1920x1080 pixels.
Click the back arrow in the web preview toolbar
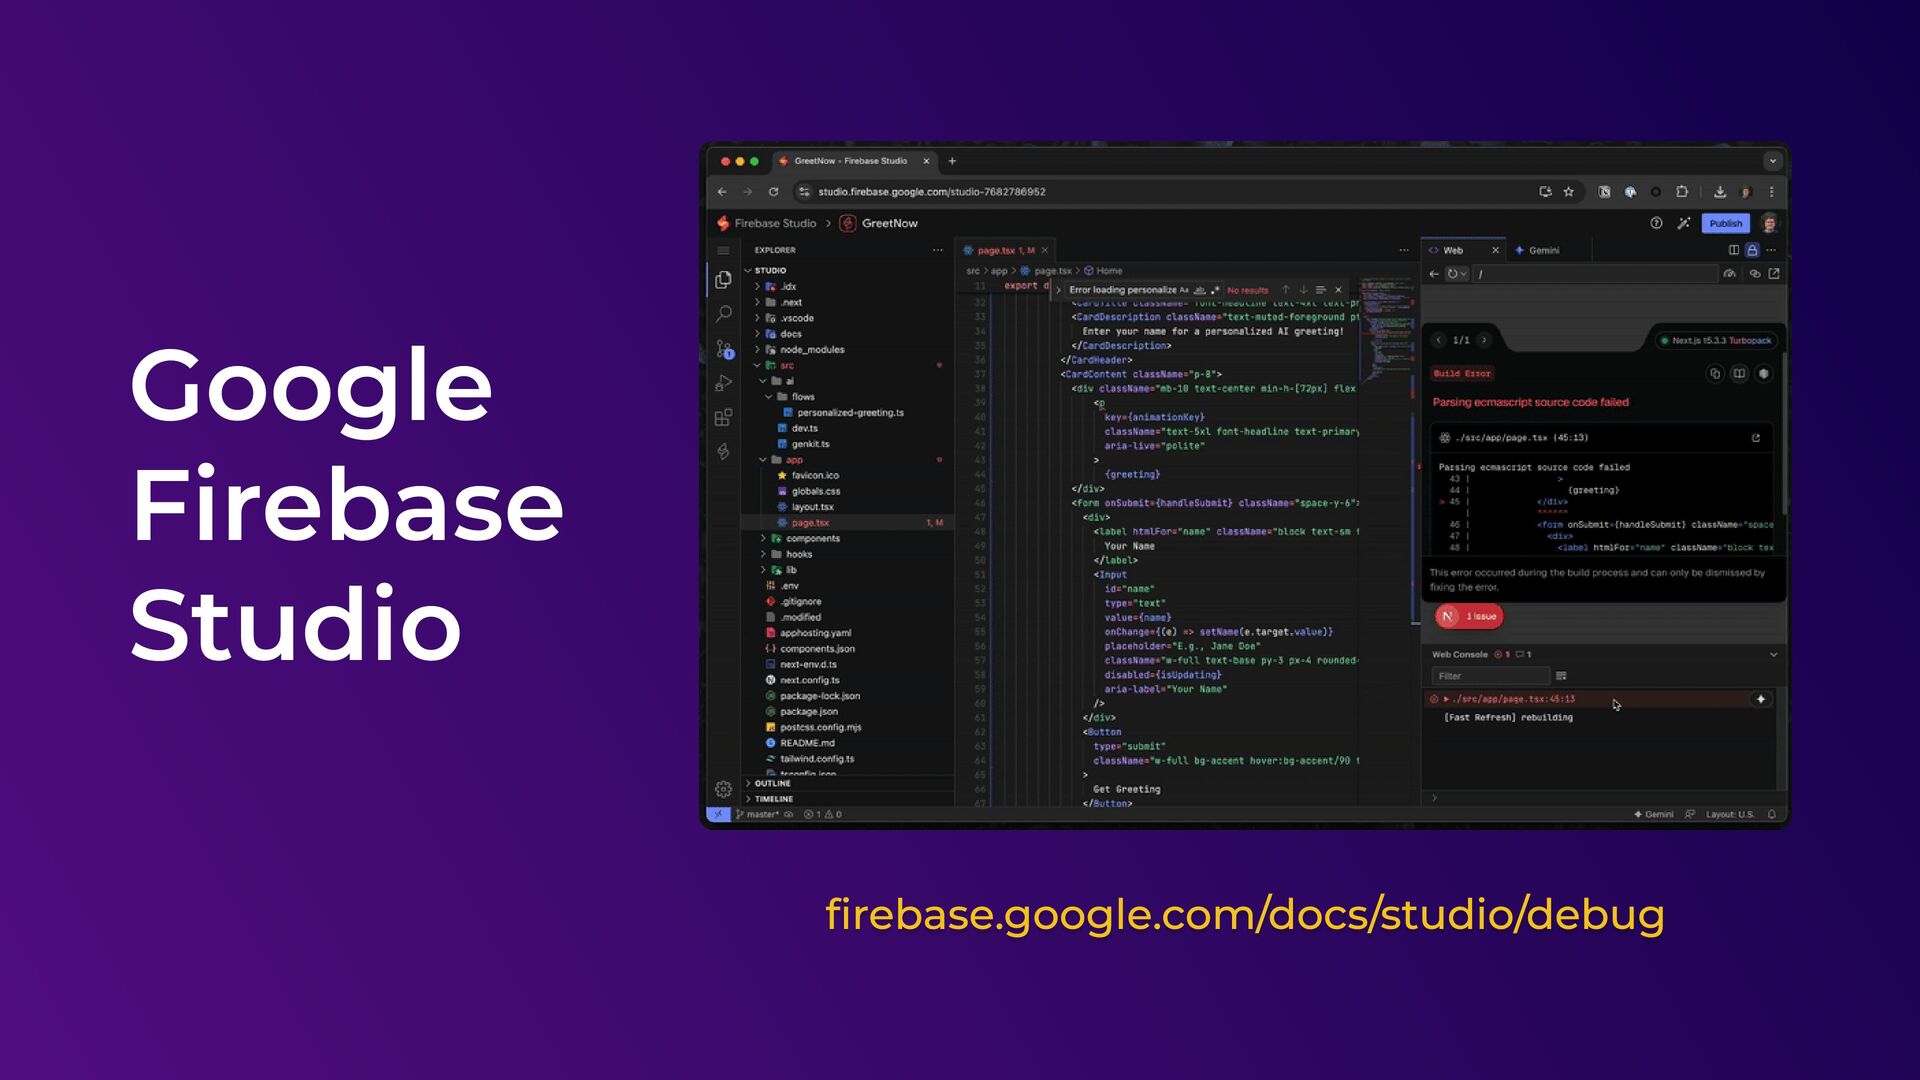(x=1434, y=273)
